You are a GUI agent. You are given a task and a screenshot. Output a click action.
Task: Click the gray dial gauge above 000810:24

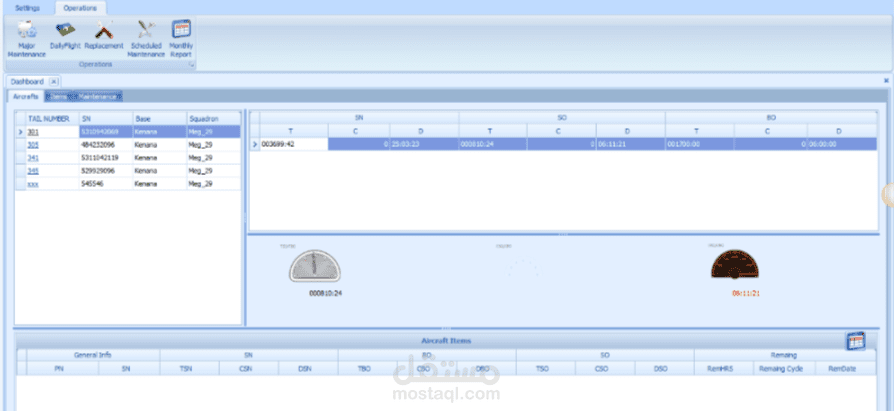314,266
